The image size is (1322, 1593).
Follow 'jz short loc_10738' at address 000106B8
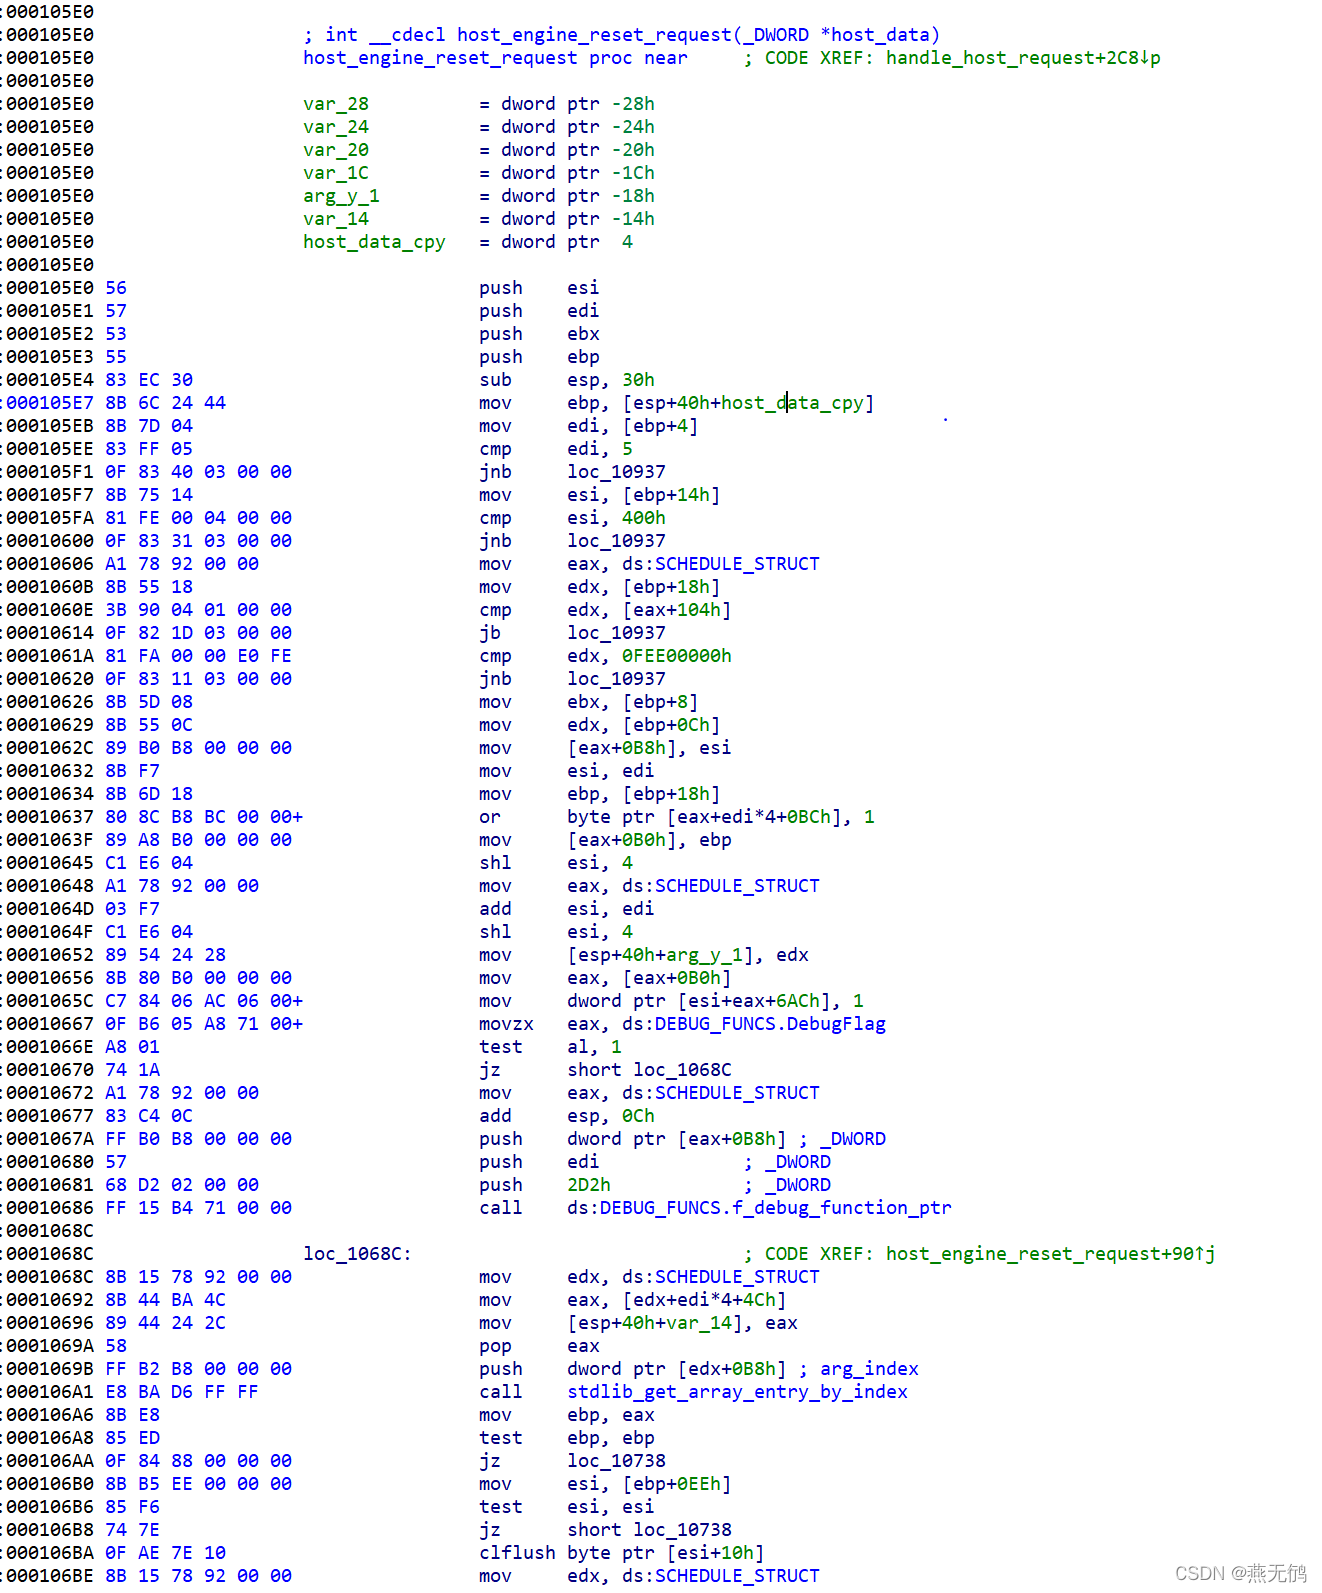[x=682, y=1530]
